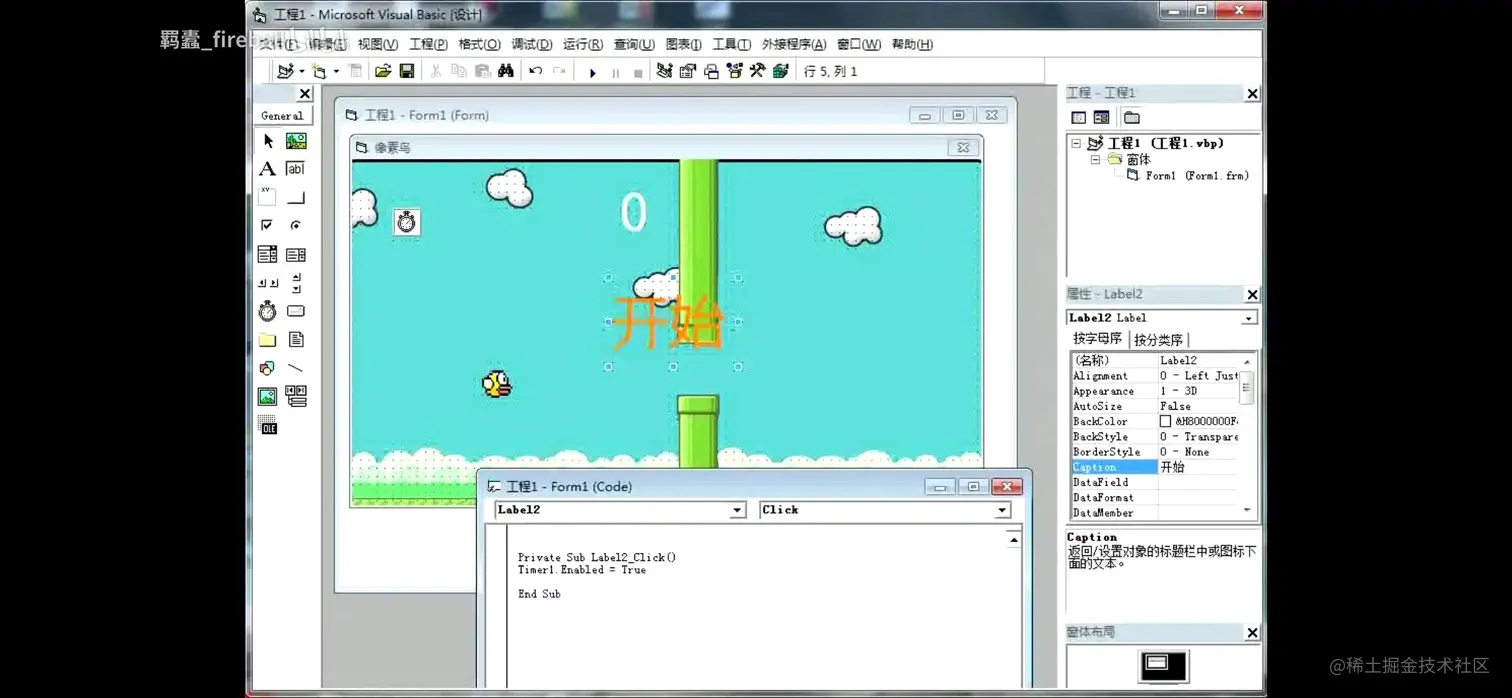The height and width of the screenshot is (698, 1512).
Task: Start the program with the Run button
Action: pos(592,72)
